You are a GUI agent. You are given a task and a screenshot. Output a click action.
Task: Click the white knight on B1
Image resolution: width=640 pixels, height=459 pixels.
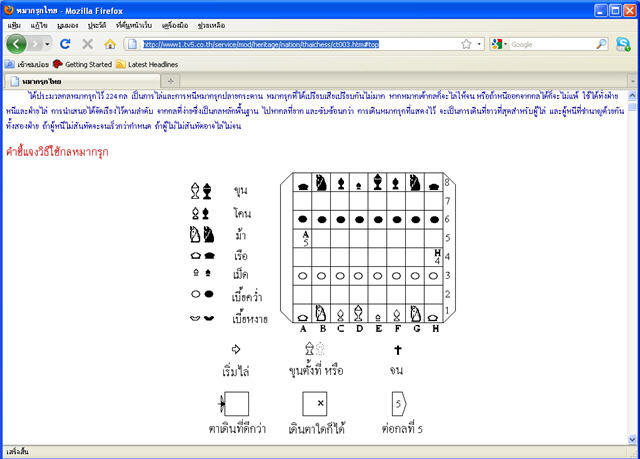[x=321, y=313]
